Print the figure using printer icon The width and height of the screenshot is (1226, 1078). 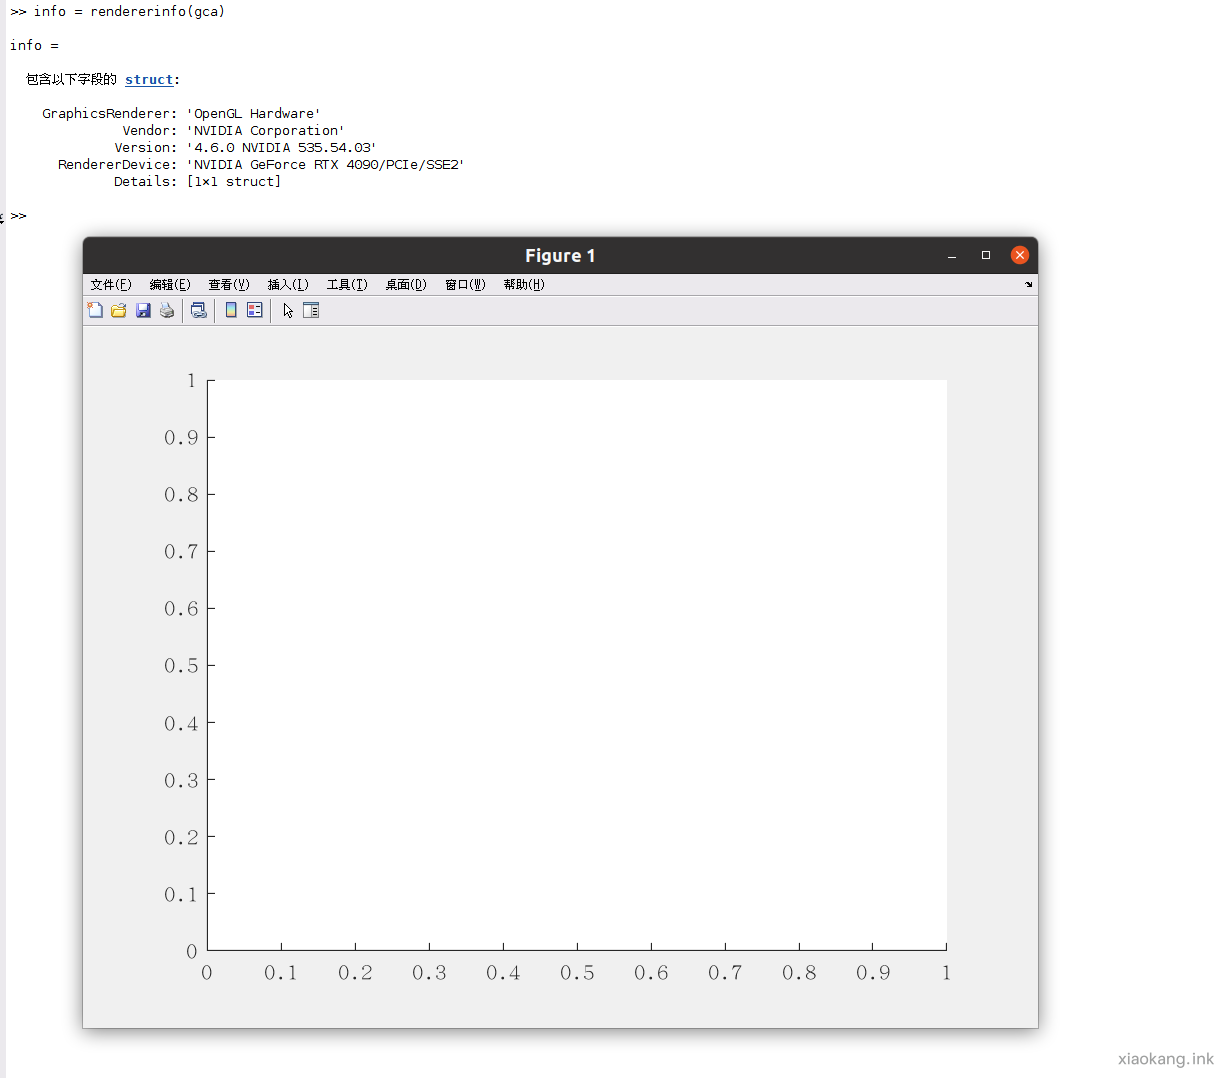click(167, 310)
